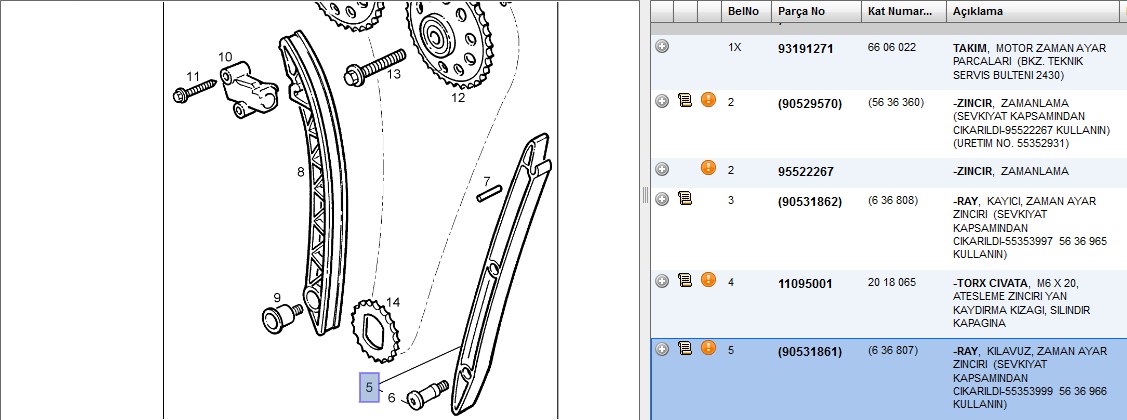This screenshot has width=1127, height=420.
Task: Select highlighted callout 5 in the diagram
Action: click(x=369, y=387)
